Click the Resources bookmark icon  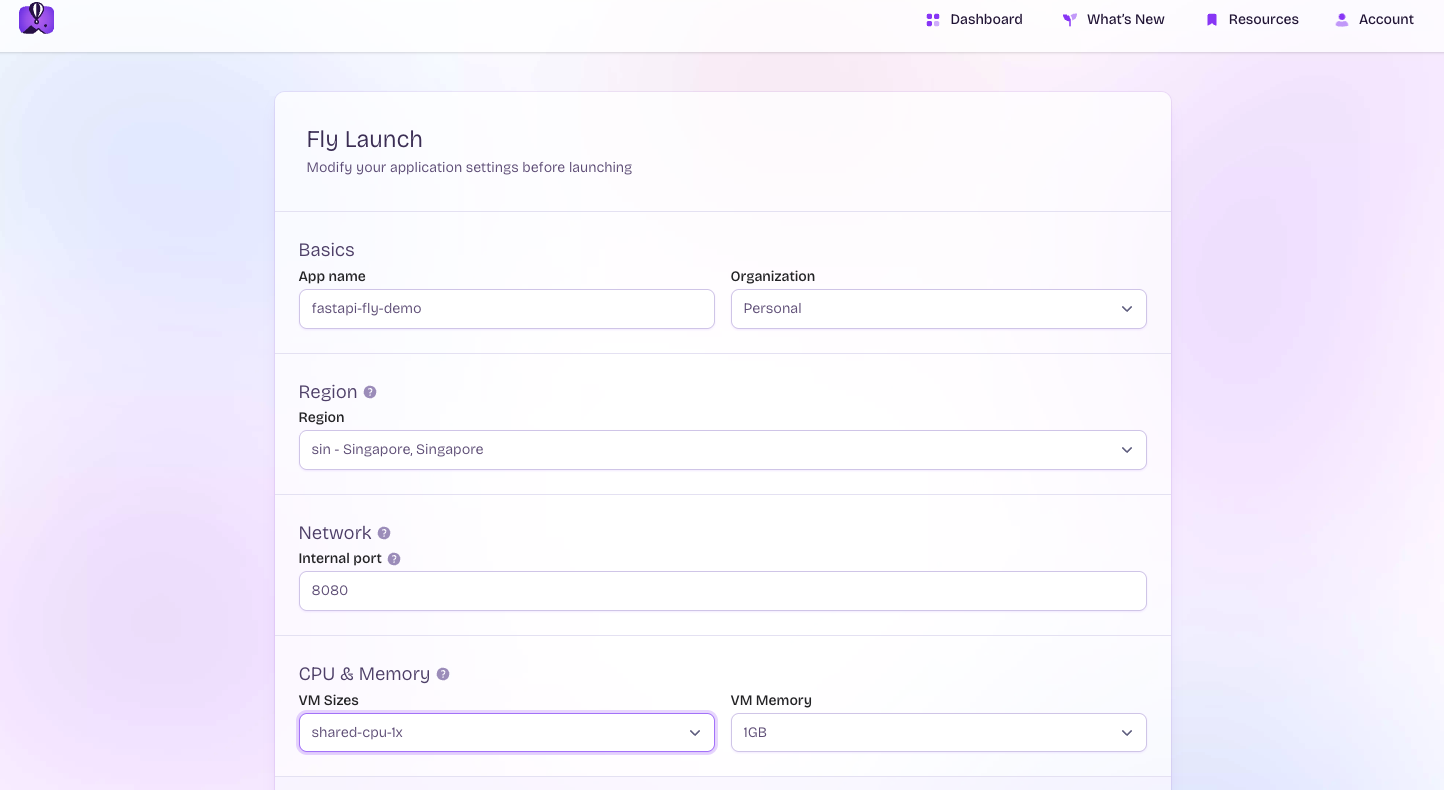[x=1211, y=20]
